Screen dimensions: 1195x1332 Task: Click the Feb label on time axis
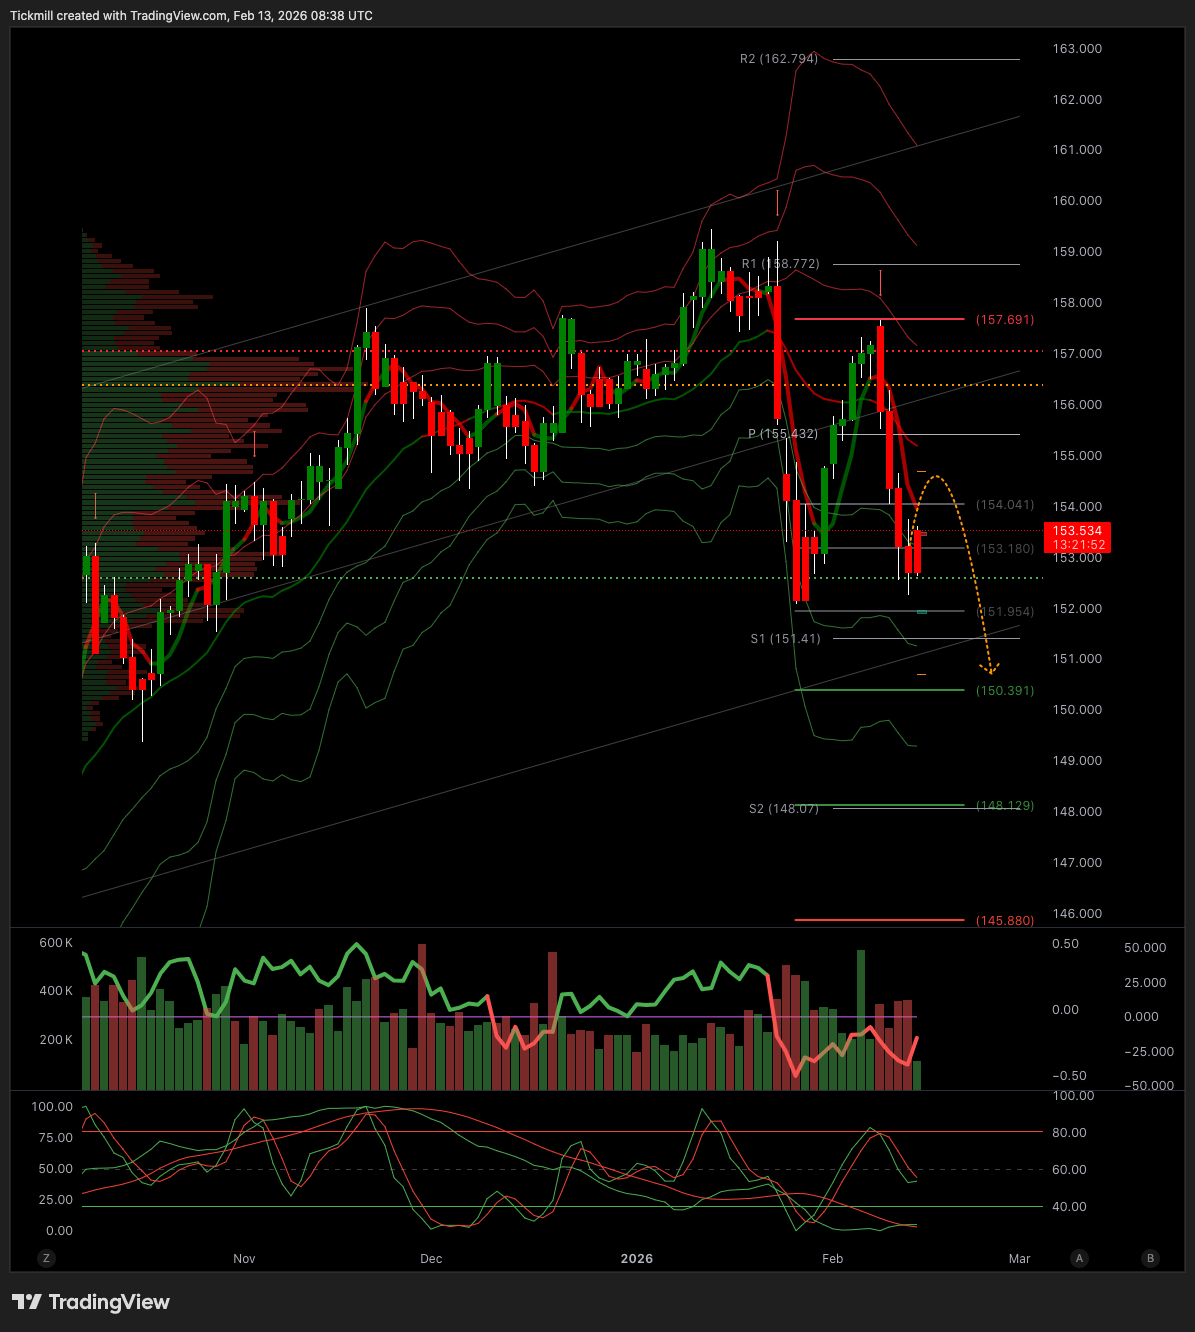832,1258
